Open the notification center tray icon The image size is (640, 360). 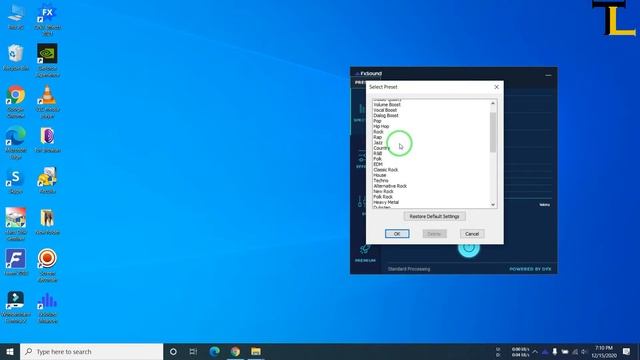pyautogui.click(x=626, y=351)
